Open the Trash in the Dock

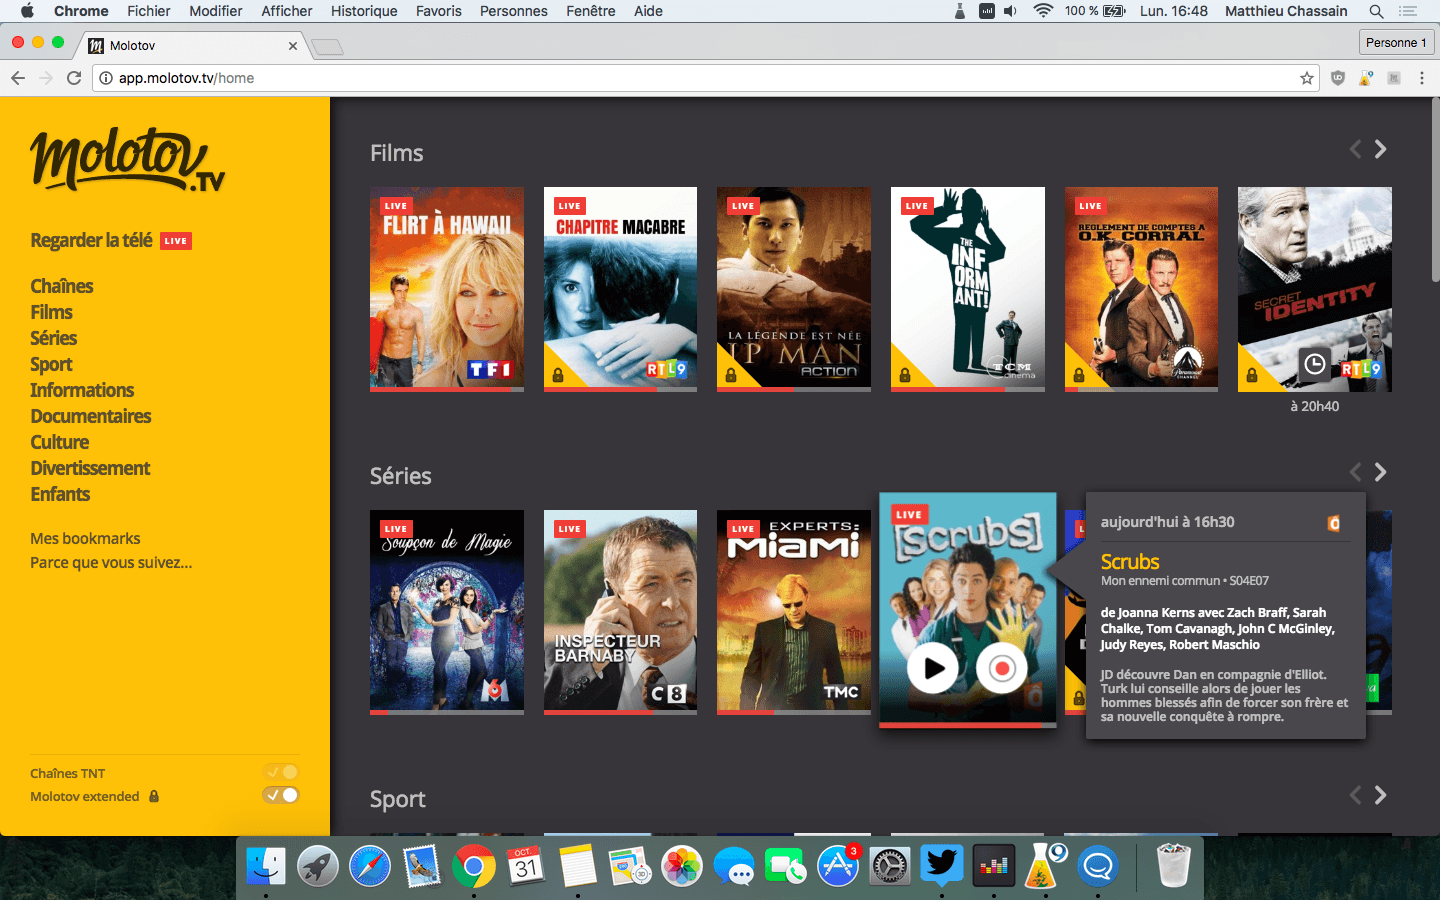pos(1173,866)
